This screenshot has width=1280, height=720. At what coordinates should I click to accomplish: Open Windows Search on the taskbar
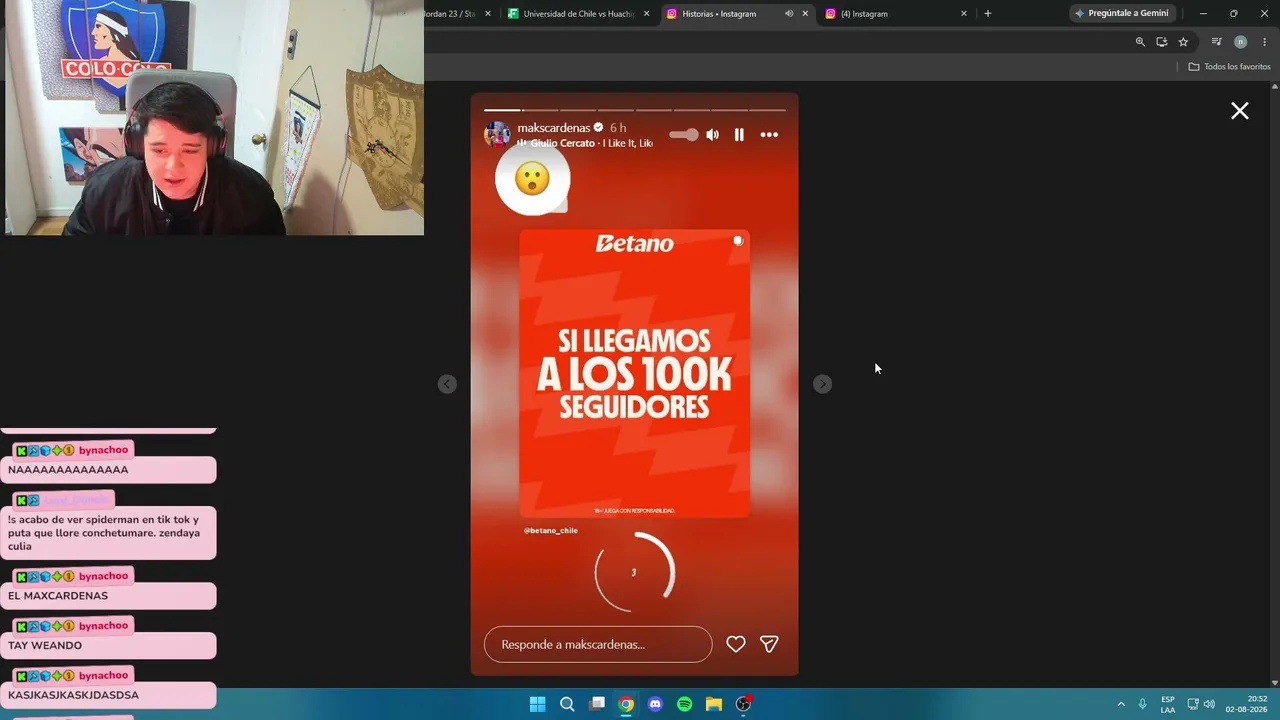point(567,704)
